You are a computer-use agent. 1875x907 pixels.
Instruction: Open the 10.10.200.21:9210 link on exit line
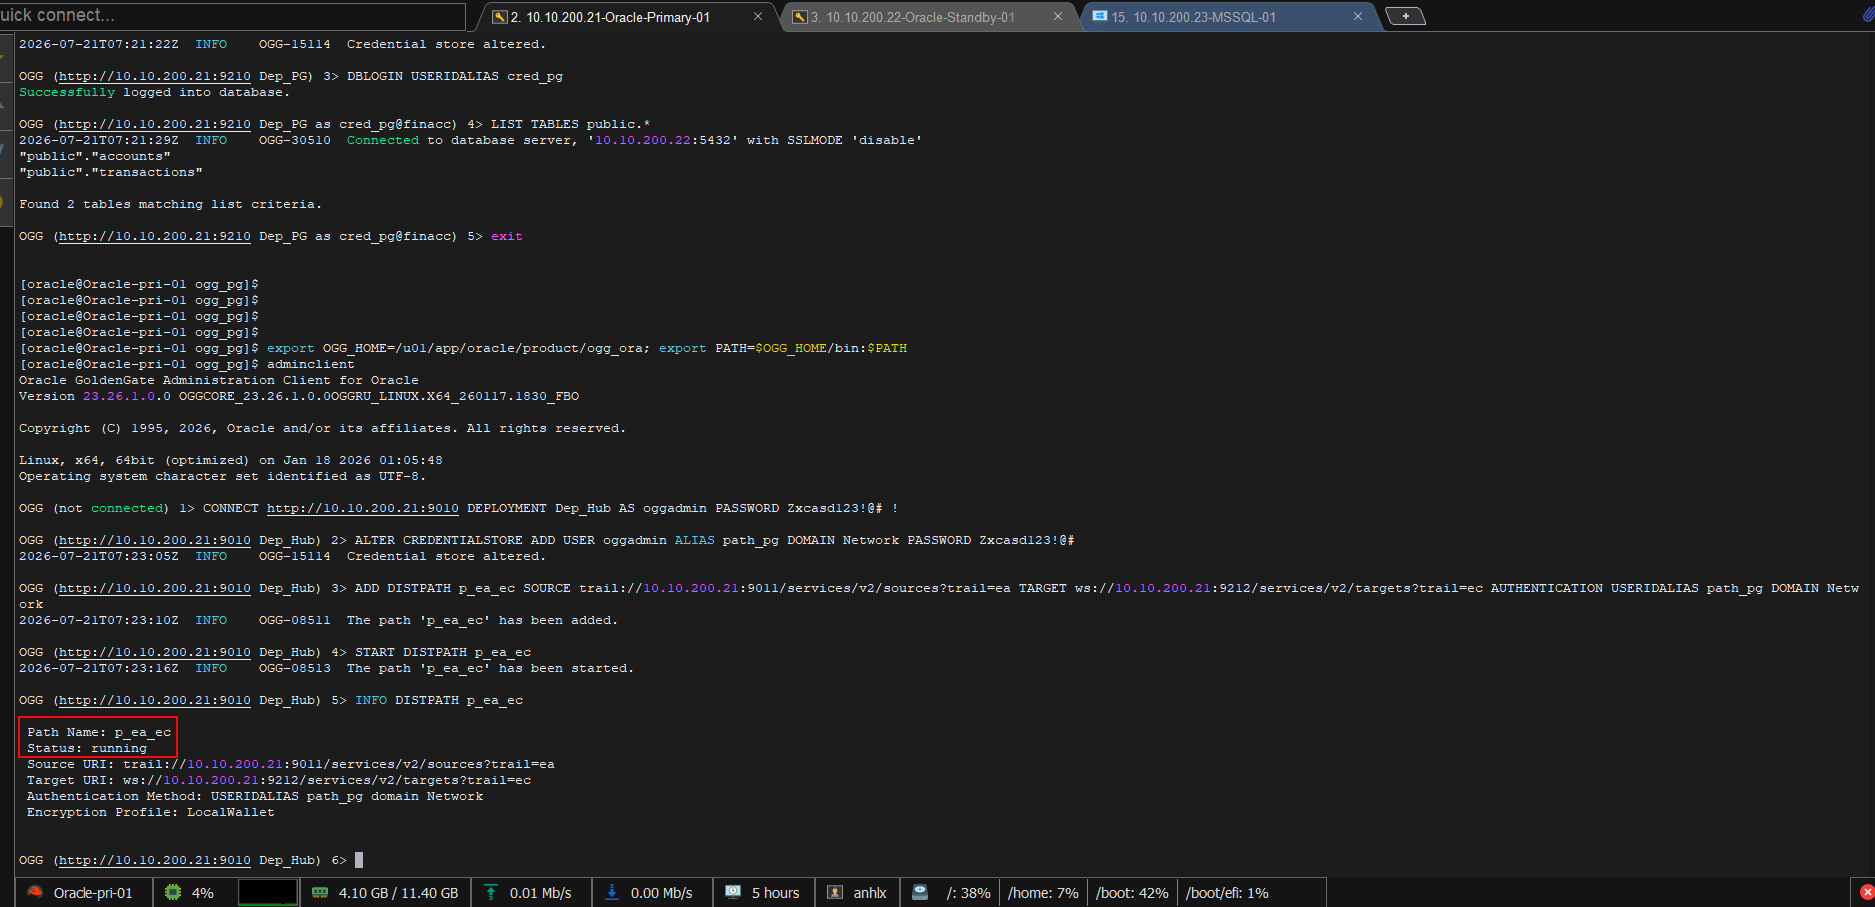click(155, 236)
